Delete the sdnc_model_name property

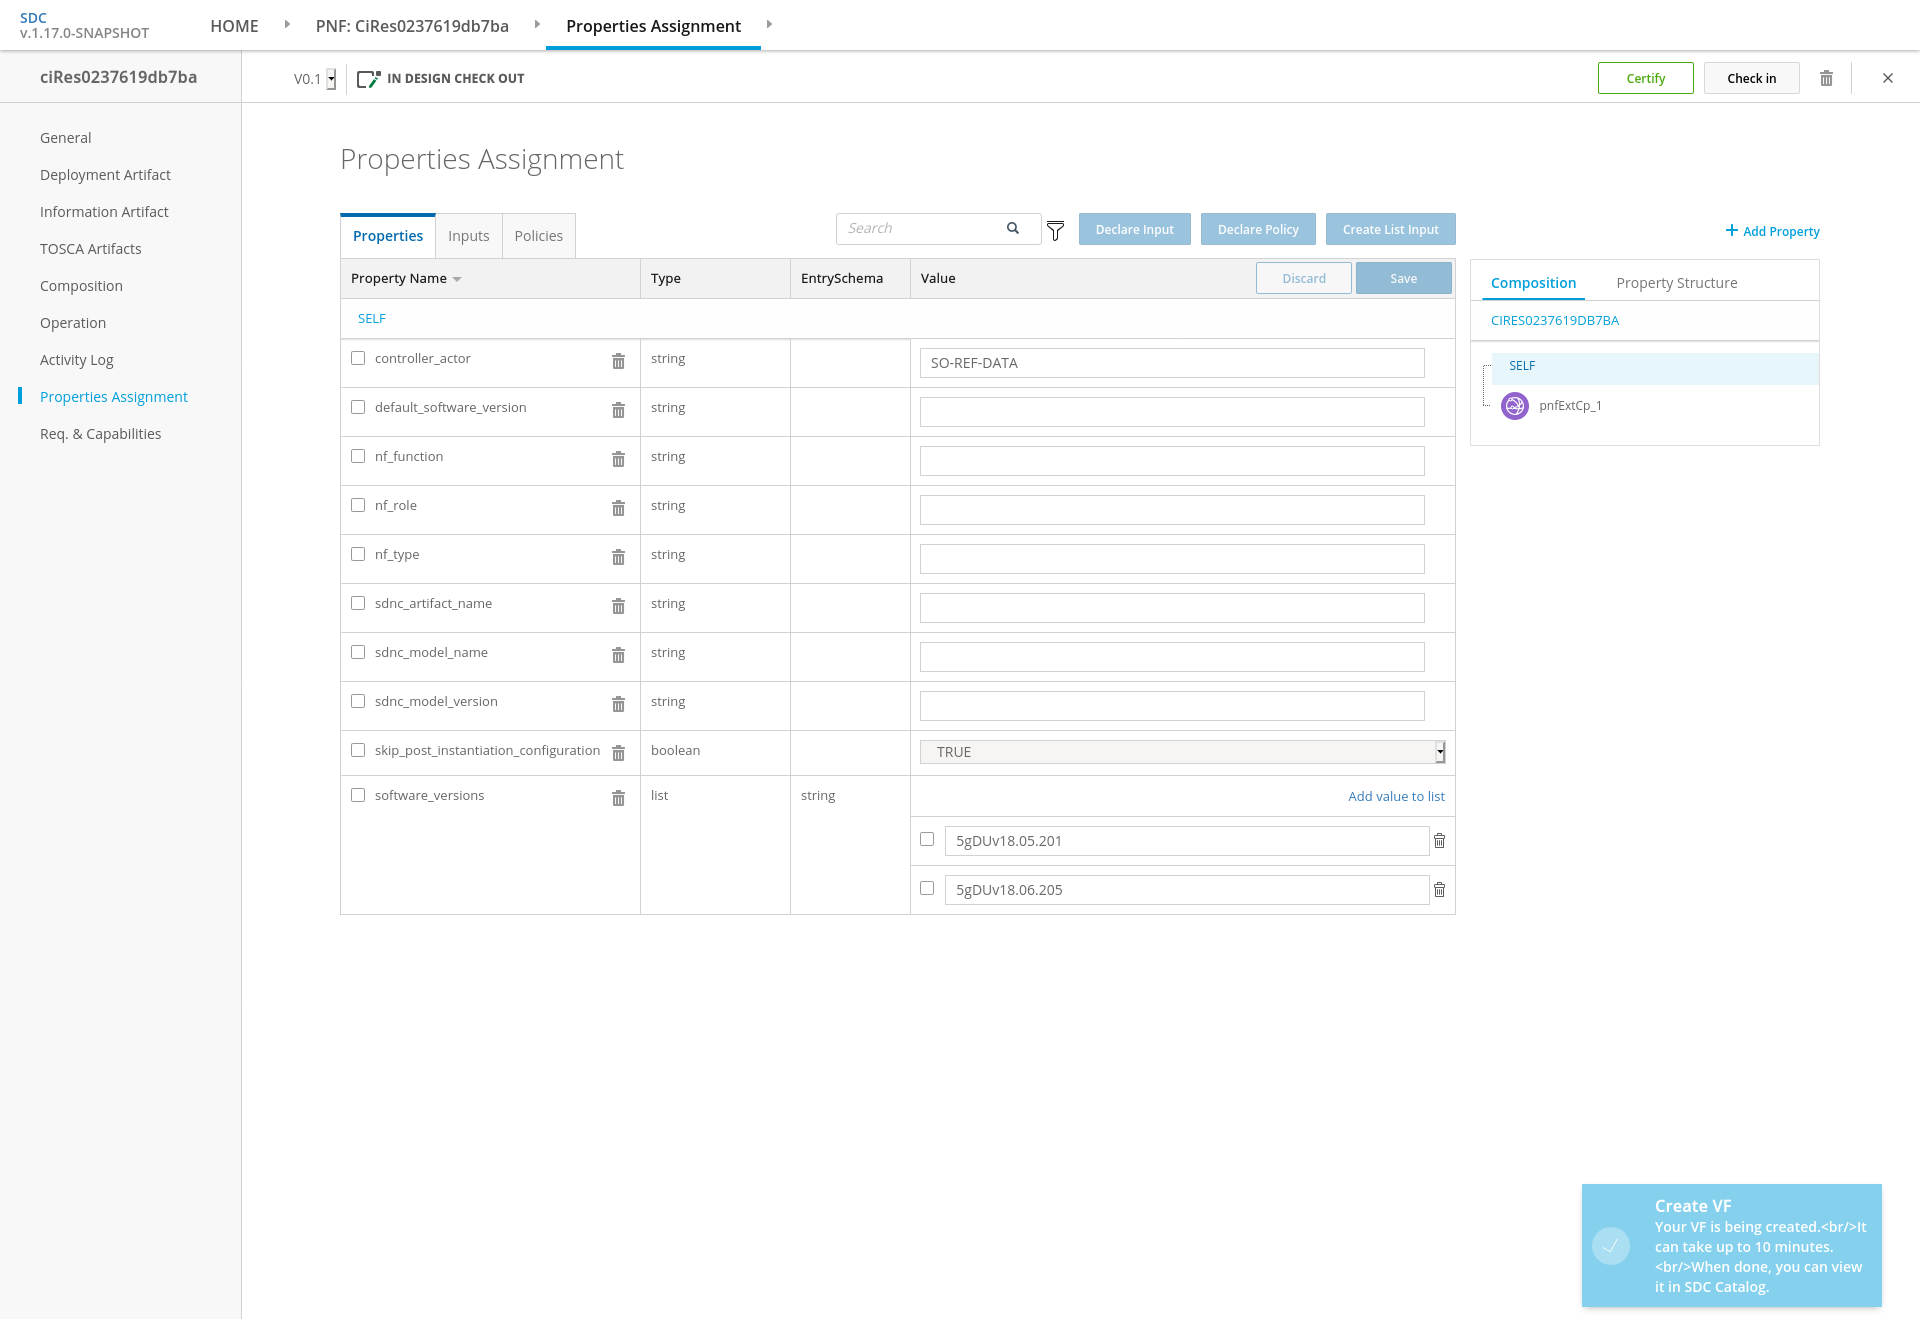click(x=618, y=655)
